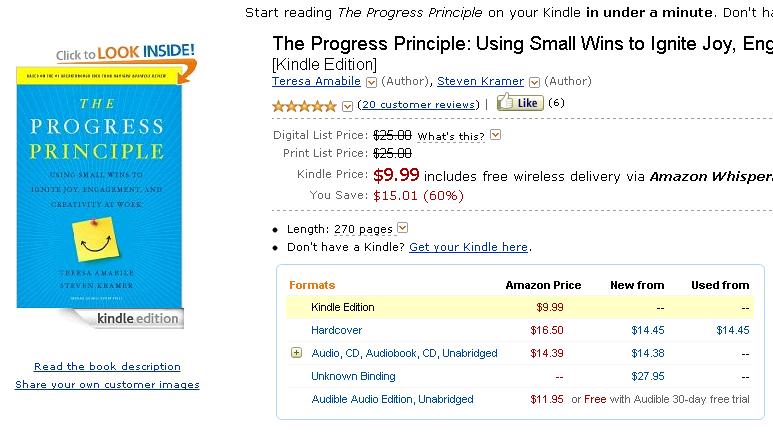Click the kindle edition badge under cover
773x435 pixels.
(139, 319)
